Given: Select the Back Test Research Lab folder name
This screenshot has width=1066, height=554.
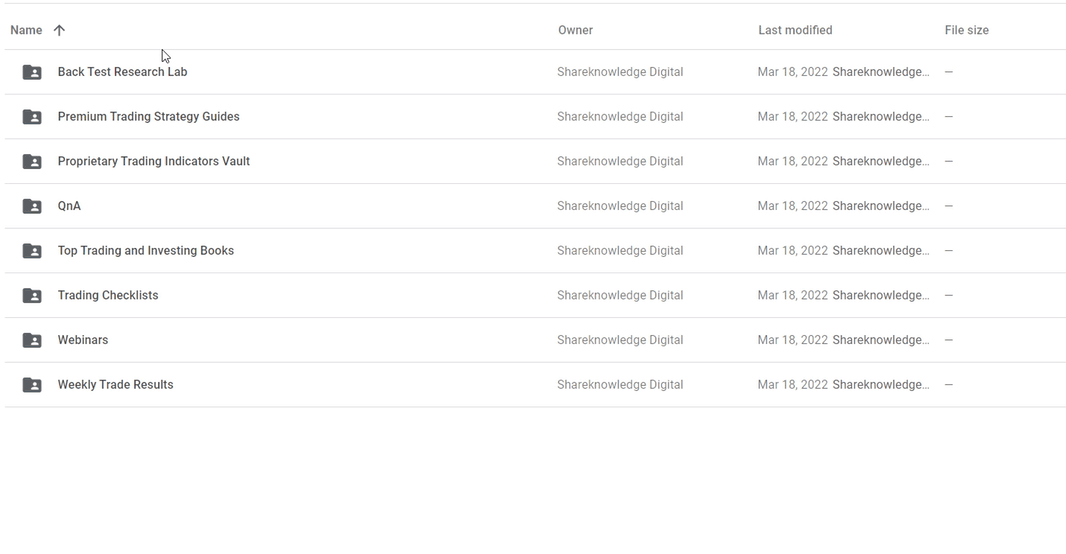Looking at the screenshot, I should (x=122, y=71).
